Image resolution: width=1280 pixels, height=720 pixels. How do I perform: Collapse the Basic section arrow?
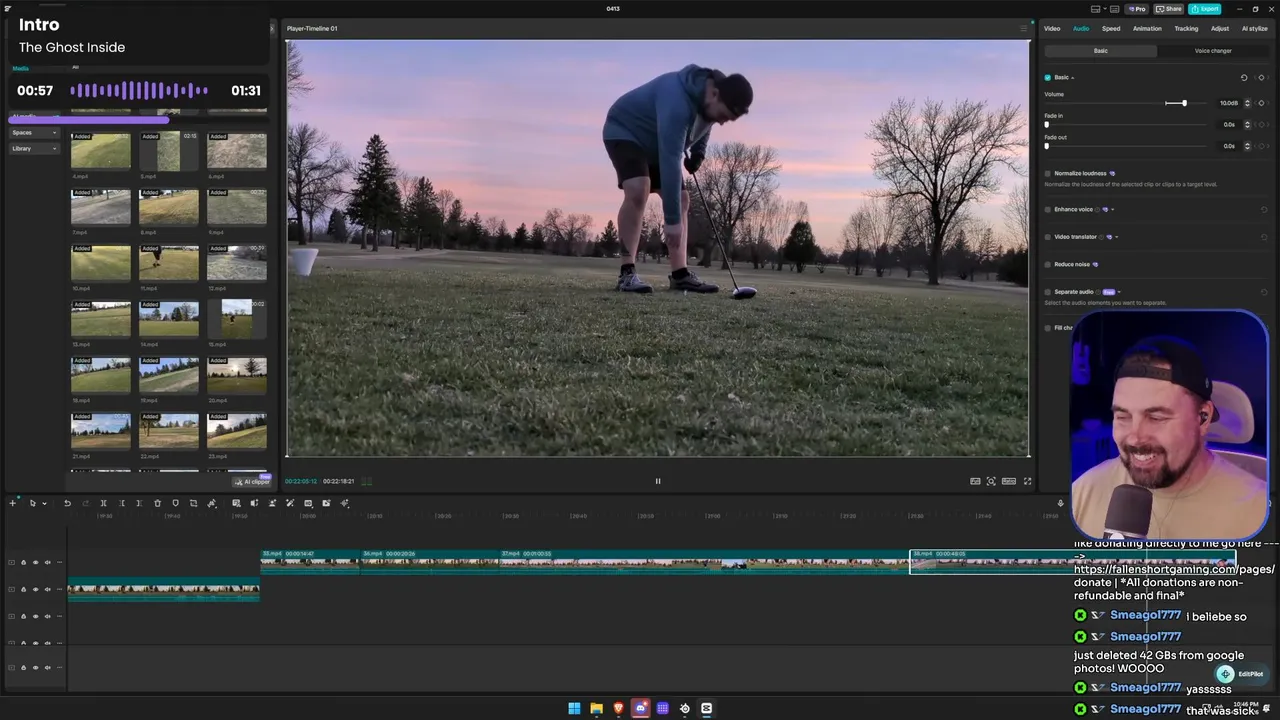pos(1073,78)
